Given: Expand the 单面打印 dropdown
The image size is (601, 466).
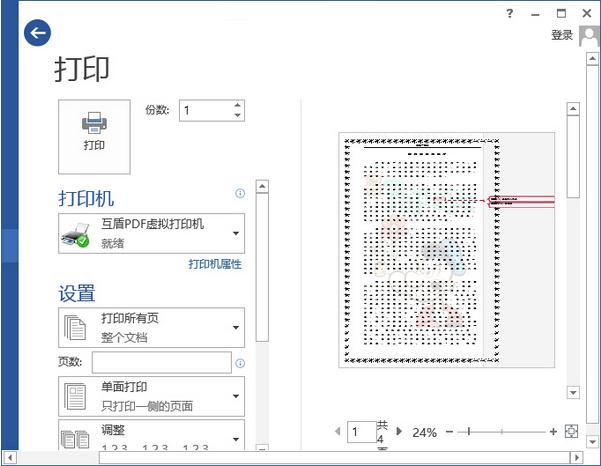Looking at the screenshot, I should tap(151, 396).
